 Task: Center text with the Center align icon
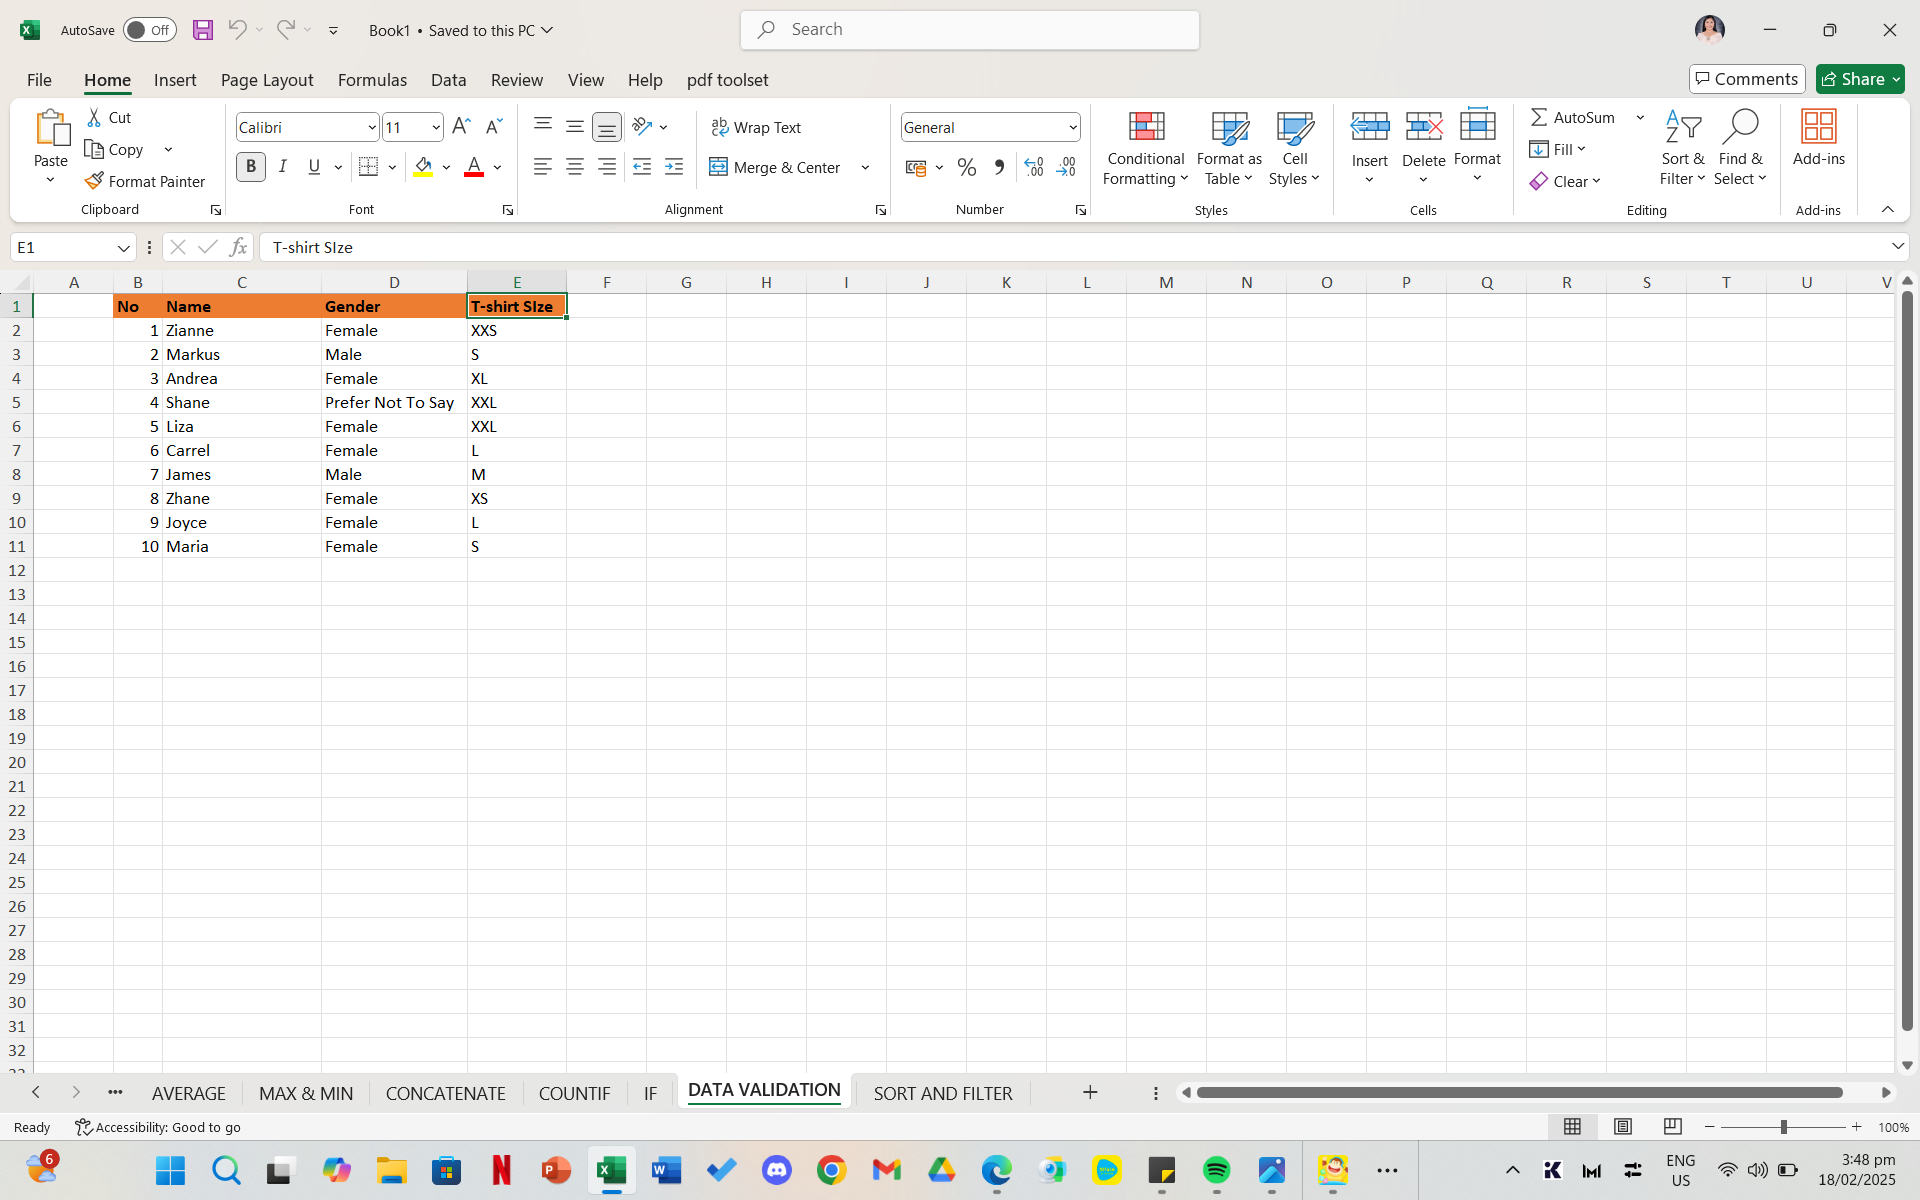click(x=575, y=167)
